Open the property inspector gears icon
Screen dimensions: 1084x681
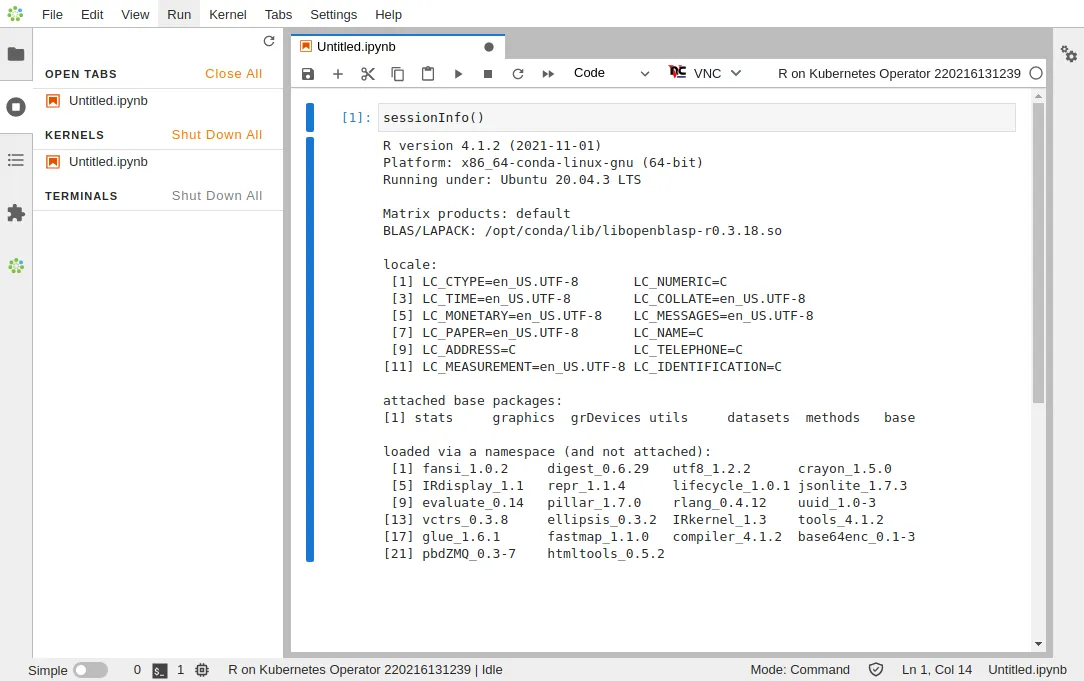pos(1069,53)
